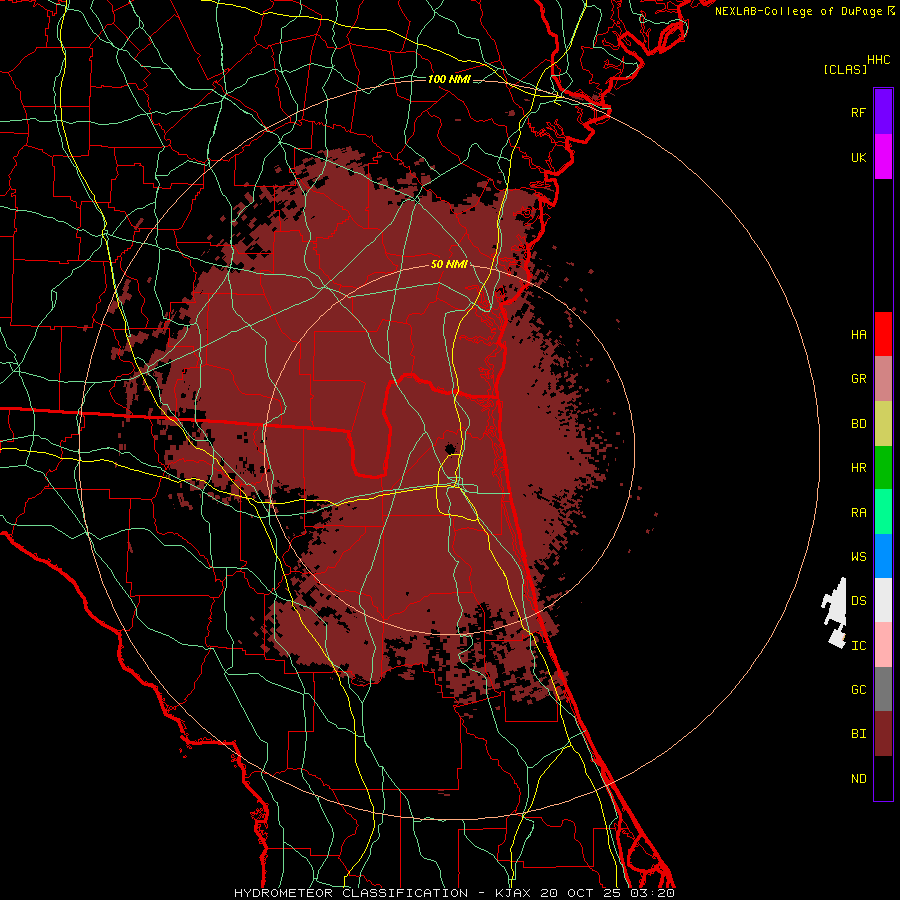Click the small black hole at radar center

click(450, 448)
